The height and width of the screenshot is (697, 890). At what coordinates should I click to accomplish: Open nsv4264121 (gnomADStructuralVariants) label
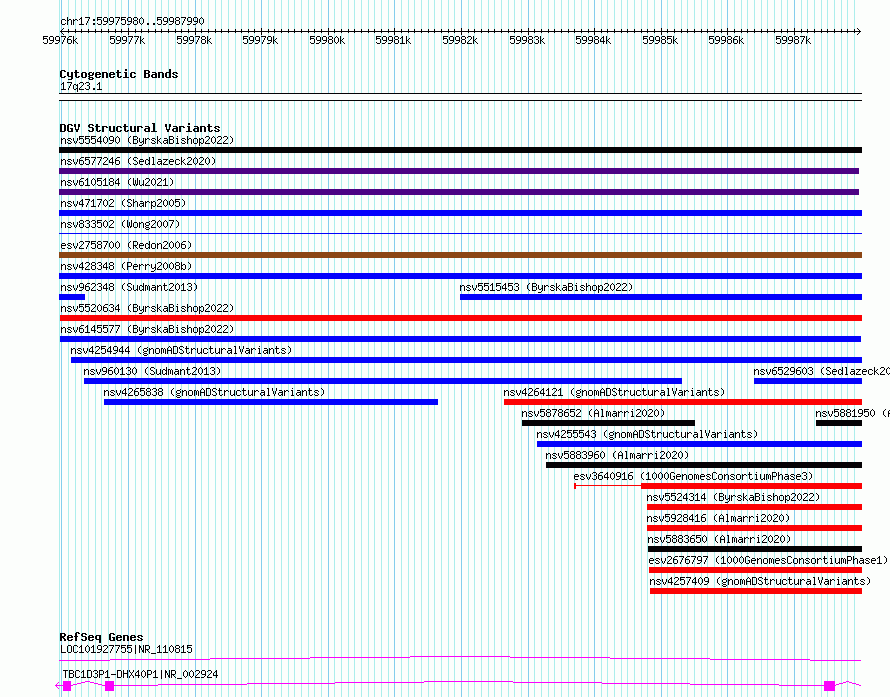pyautogui.click(x=614, y=392)
